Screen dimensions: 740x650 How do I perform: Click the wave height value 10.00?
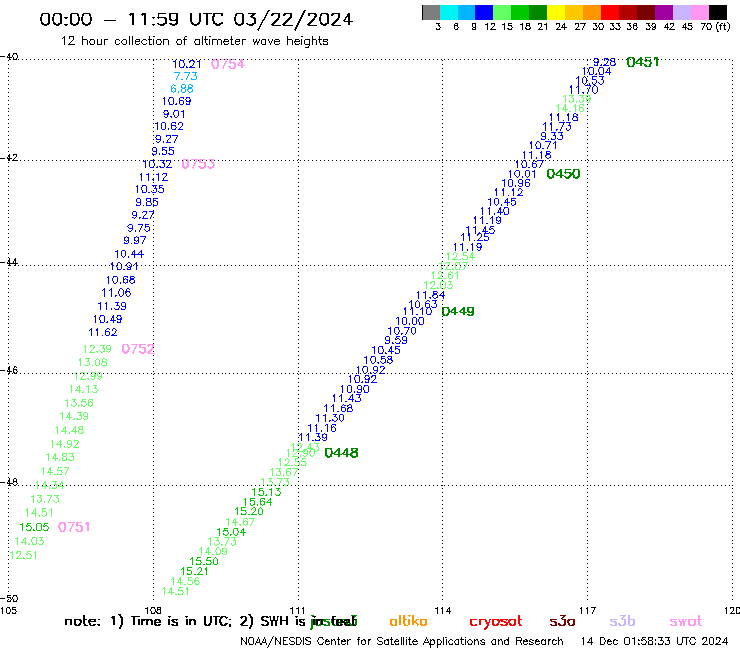(x=410, y=321)
